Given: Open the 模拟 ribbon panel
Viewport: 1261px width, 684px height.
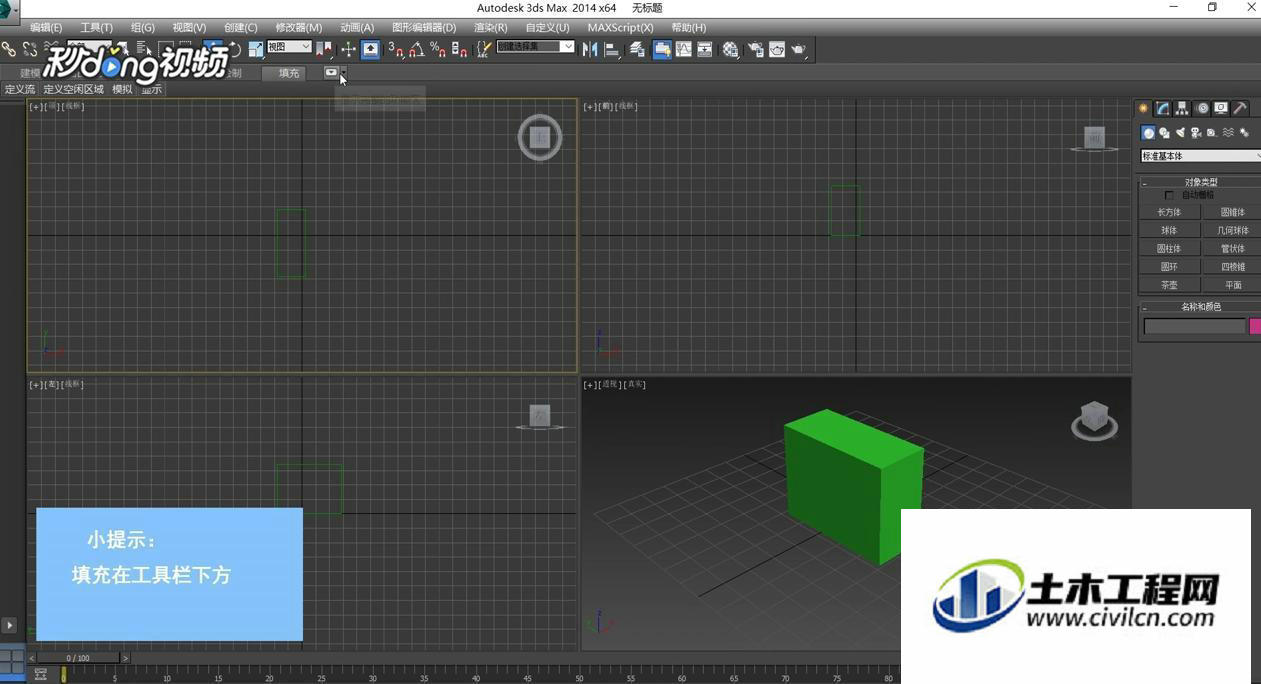Looking at the screenshot, I should tap(122, 89).
